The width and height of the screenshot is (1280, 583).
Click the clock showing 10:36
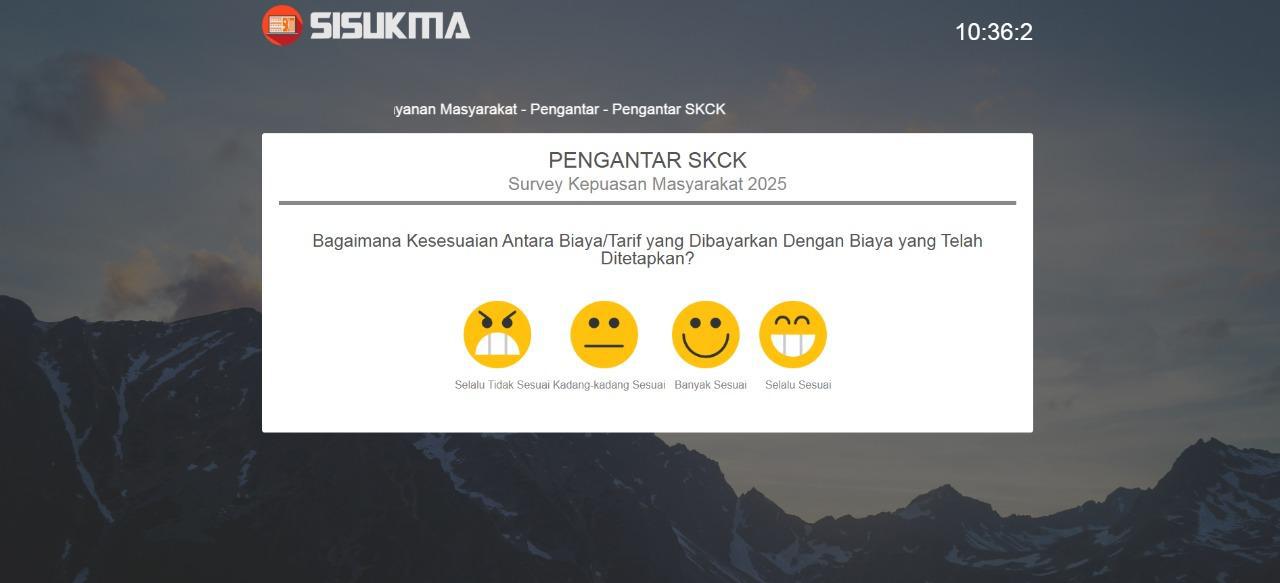tap(994, 32)
